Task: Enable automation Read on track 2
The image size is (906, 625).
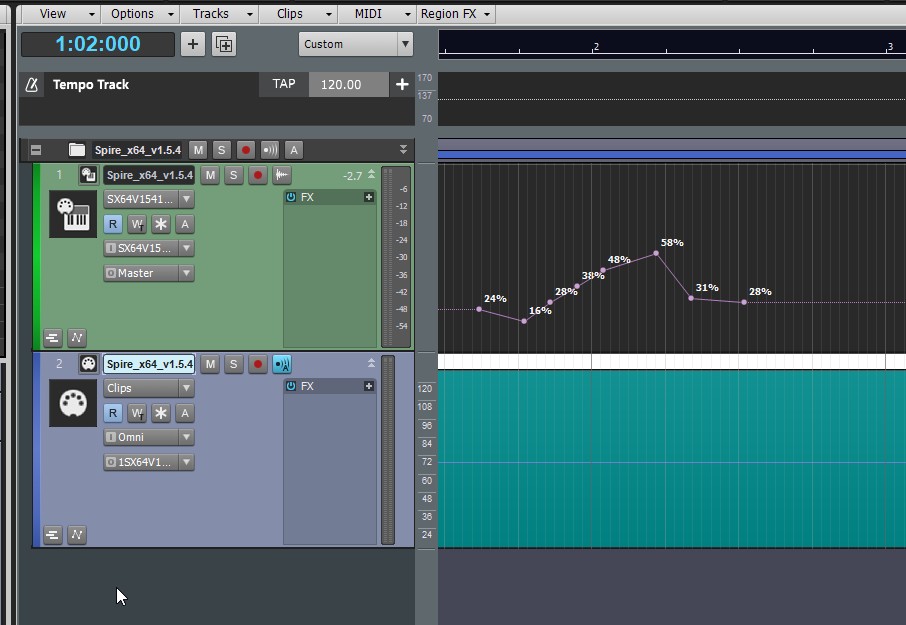Action: [x=113, y=413]
